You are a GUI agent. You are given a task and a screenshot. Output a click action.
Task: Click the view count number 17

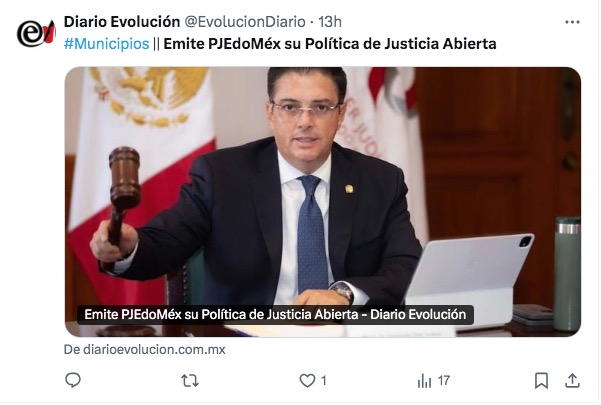click(443, 381)
